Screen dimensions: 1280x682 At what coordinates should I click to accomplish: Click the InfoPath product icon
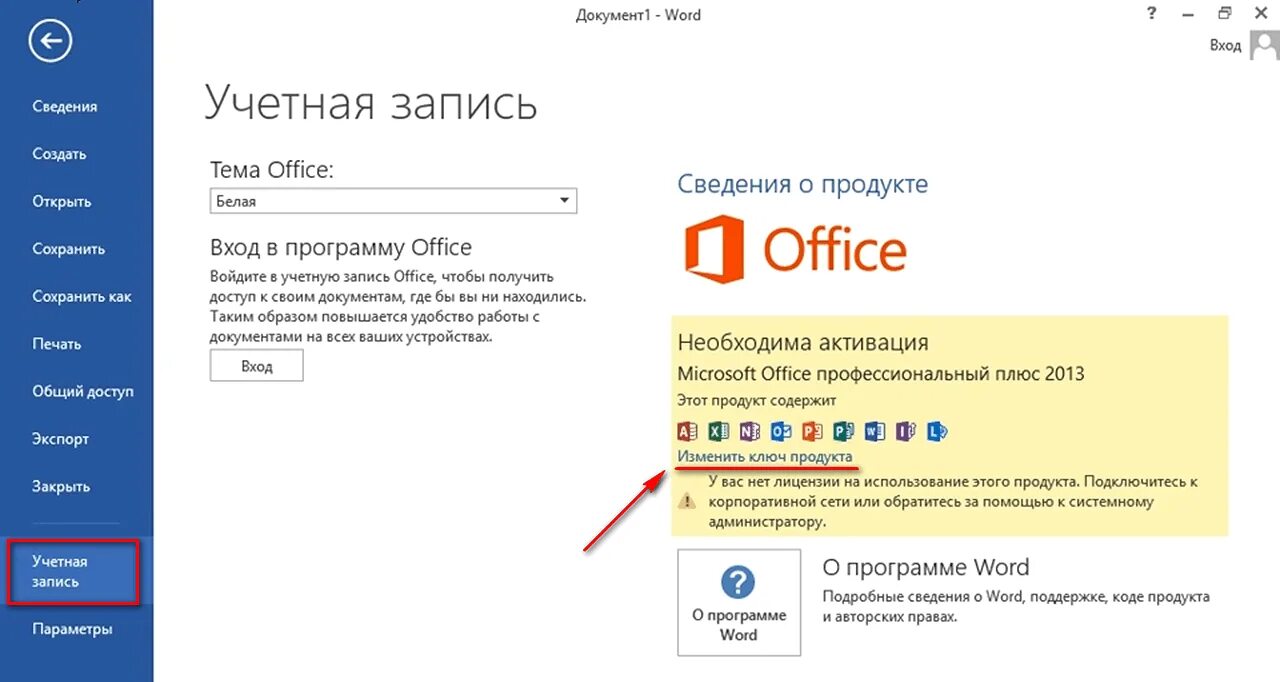[x=906, y=431]
